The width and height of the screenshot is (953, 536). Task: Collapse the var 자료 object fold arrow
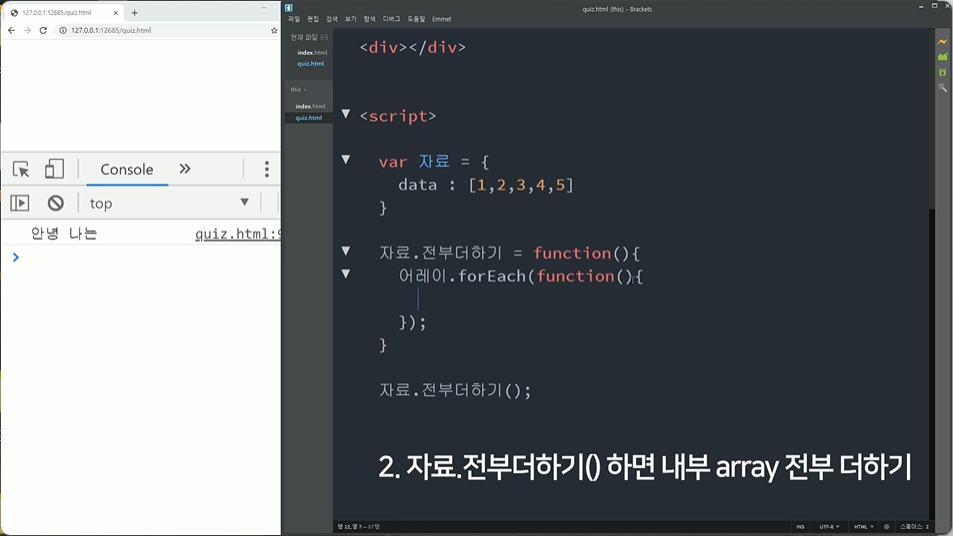pyautogui.click(x=346, y=159)
